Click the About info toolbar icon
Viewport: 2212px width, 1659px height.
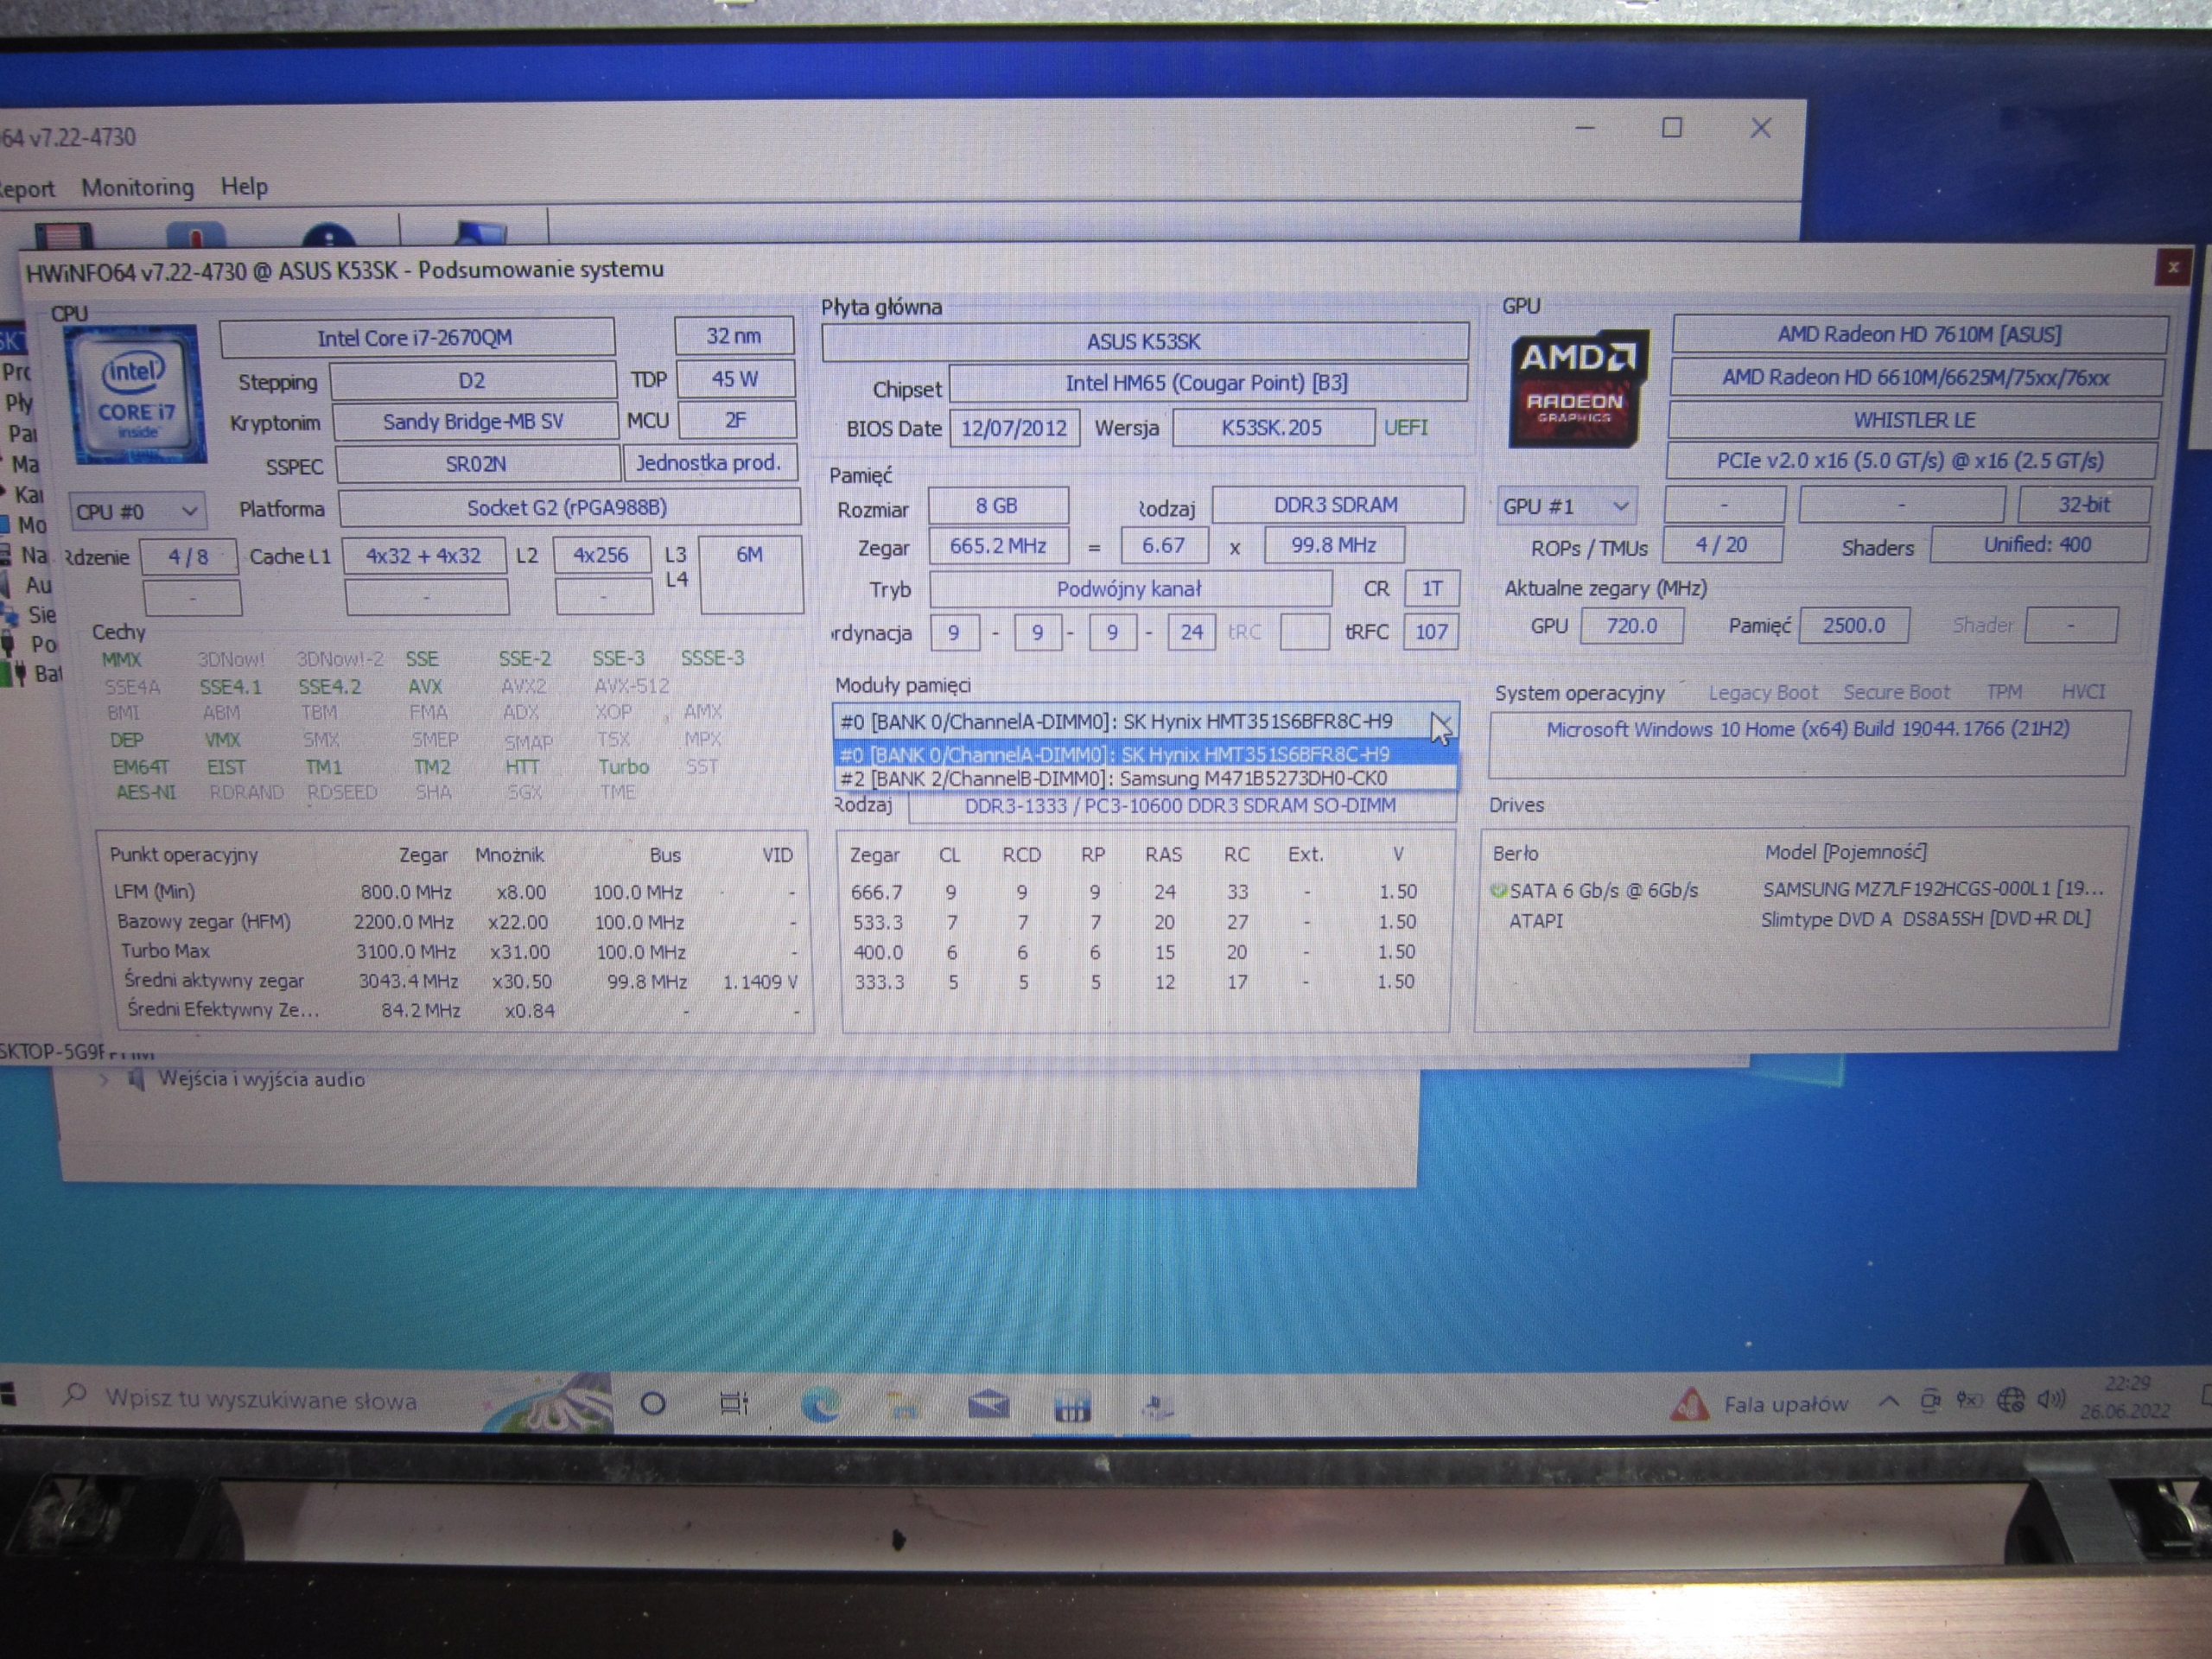328,236
